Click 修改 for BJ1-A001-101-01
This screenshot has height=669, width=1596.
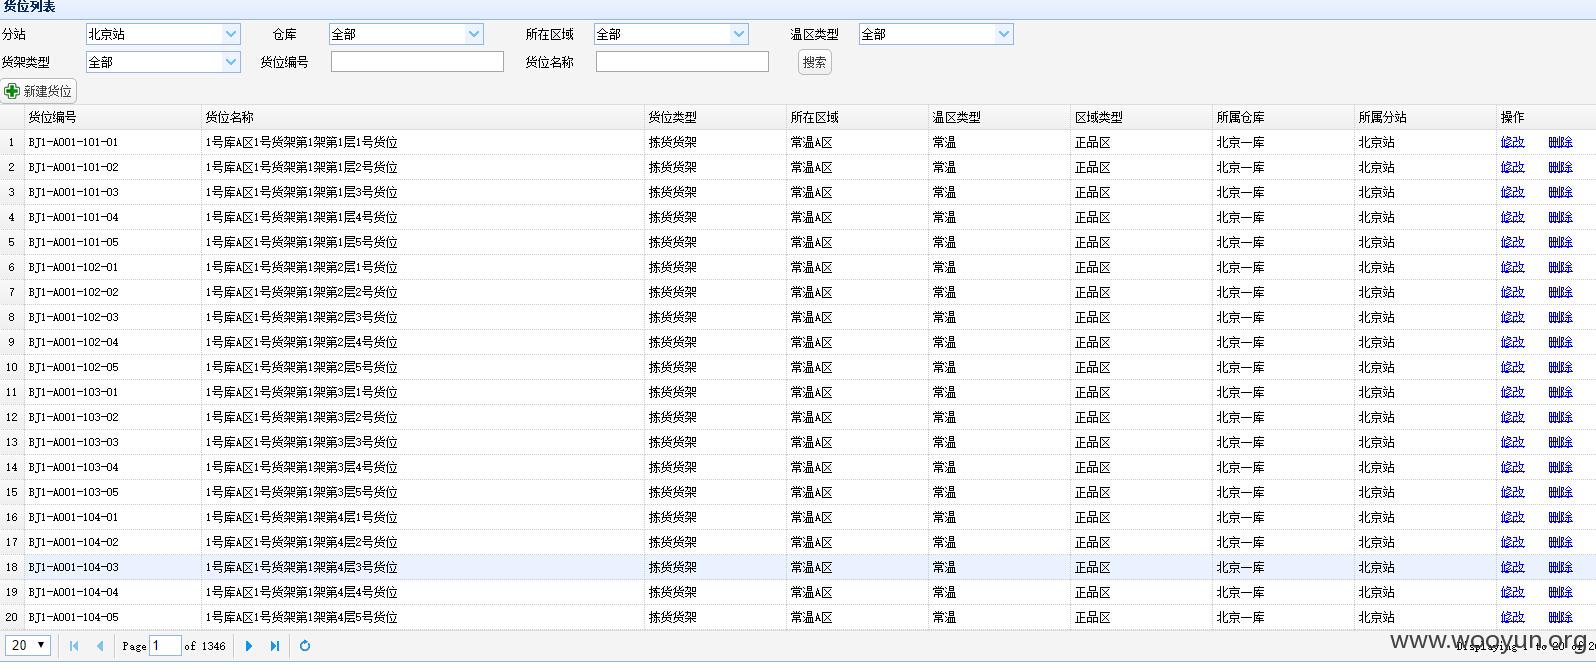pos(1513,142)
